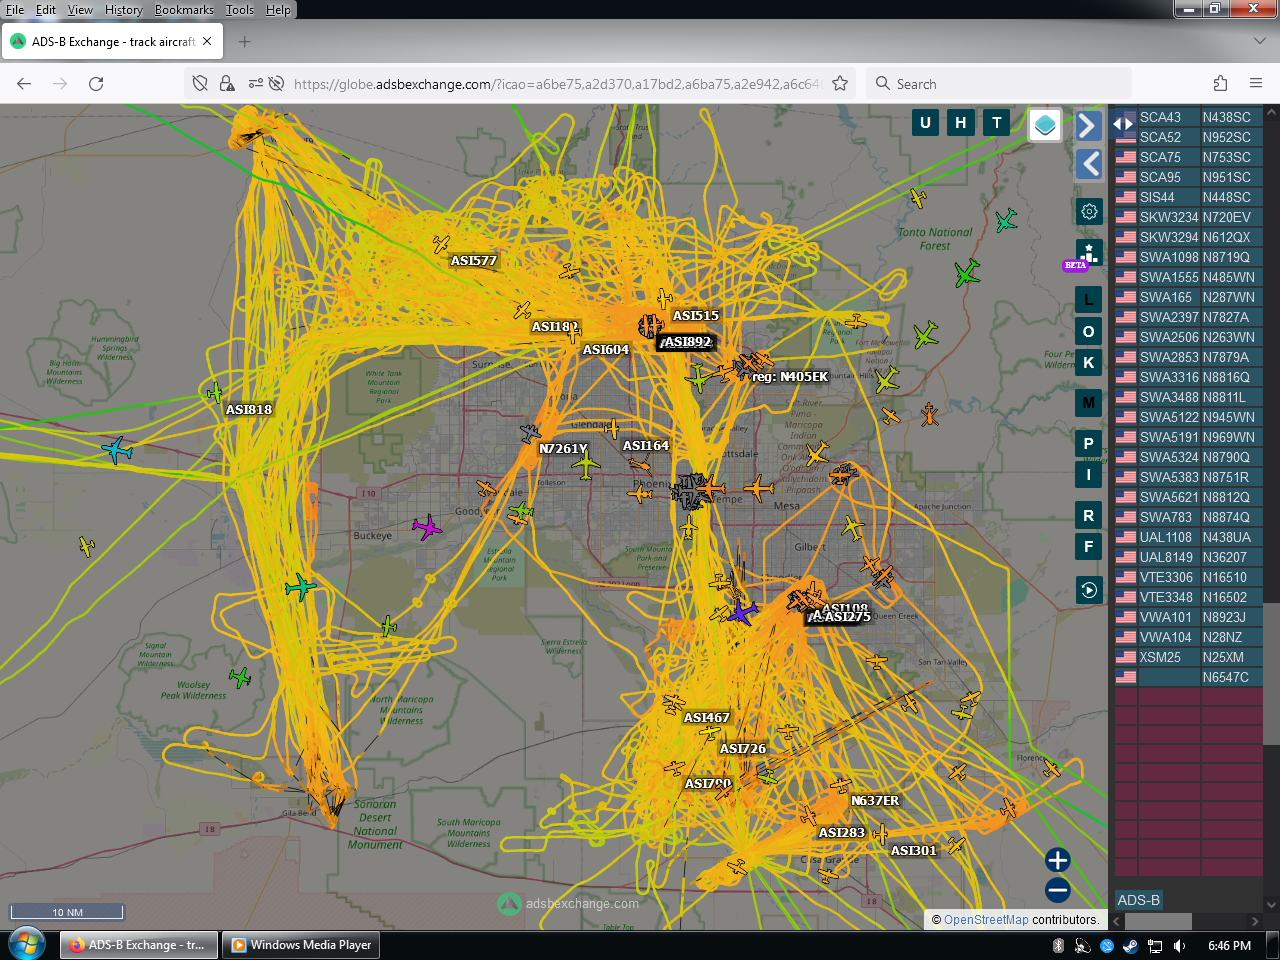Select the SCA43 aircraft row
This screenshot has width=1280, height=960.
click(1189, 117)
